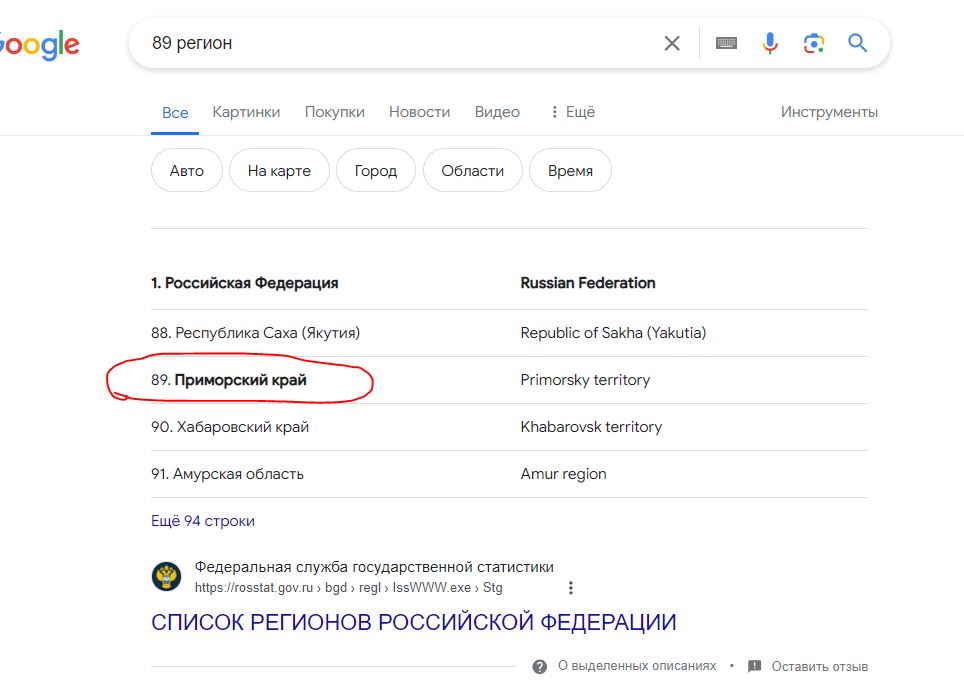Select the На карте filter chip

coord(279,170)
